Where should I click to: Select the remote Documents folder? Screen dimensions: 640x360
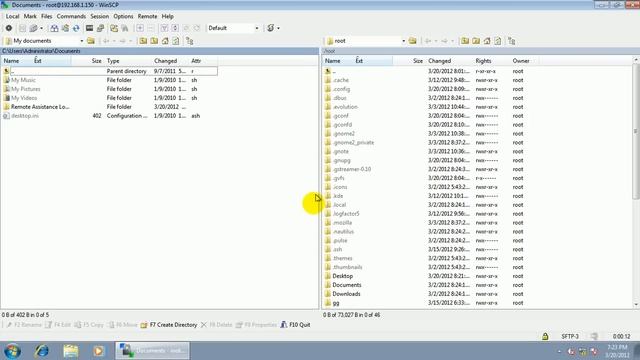[347, 285]
